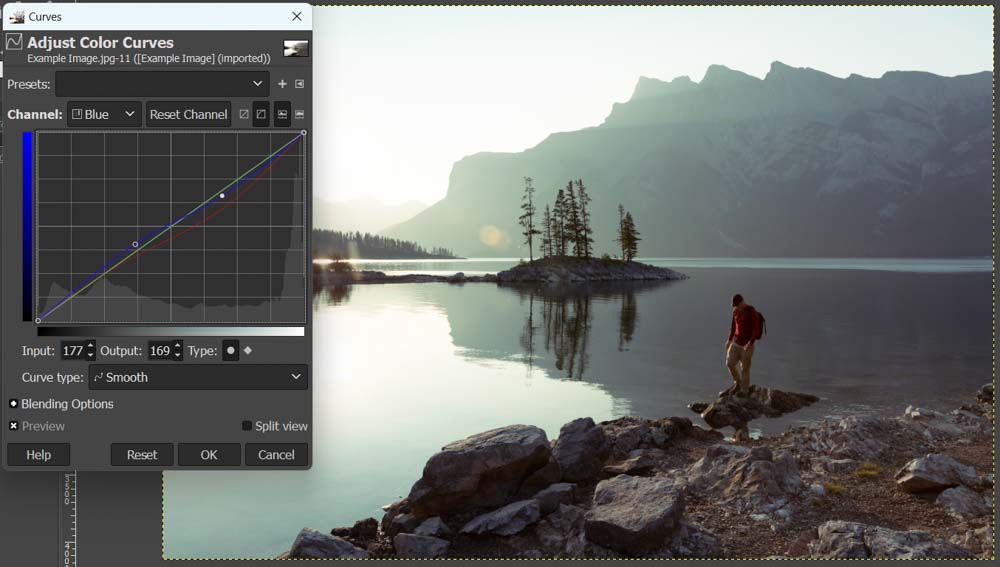1000x567 pixels.
Task: Open the presets menu arrow icon
Action: (x=300, y=84)
